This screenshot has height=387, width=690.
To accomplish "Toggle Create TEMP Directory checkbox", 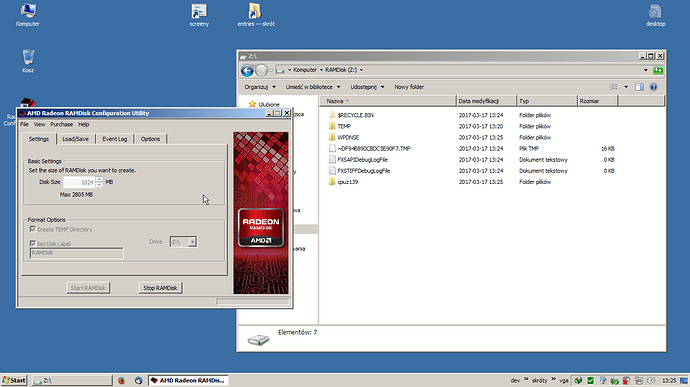I will point(33,229).
